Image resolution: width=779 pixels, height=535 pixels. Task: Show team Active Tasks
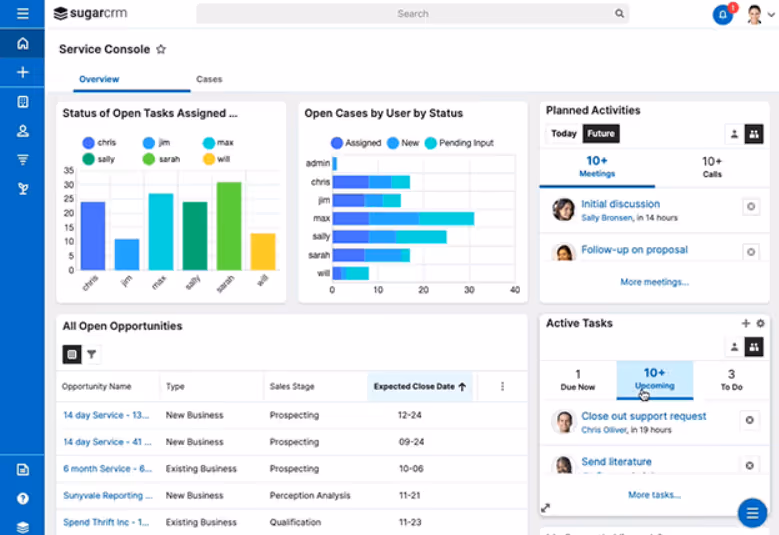pos(754,347)
